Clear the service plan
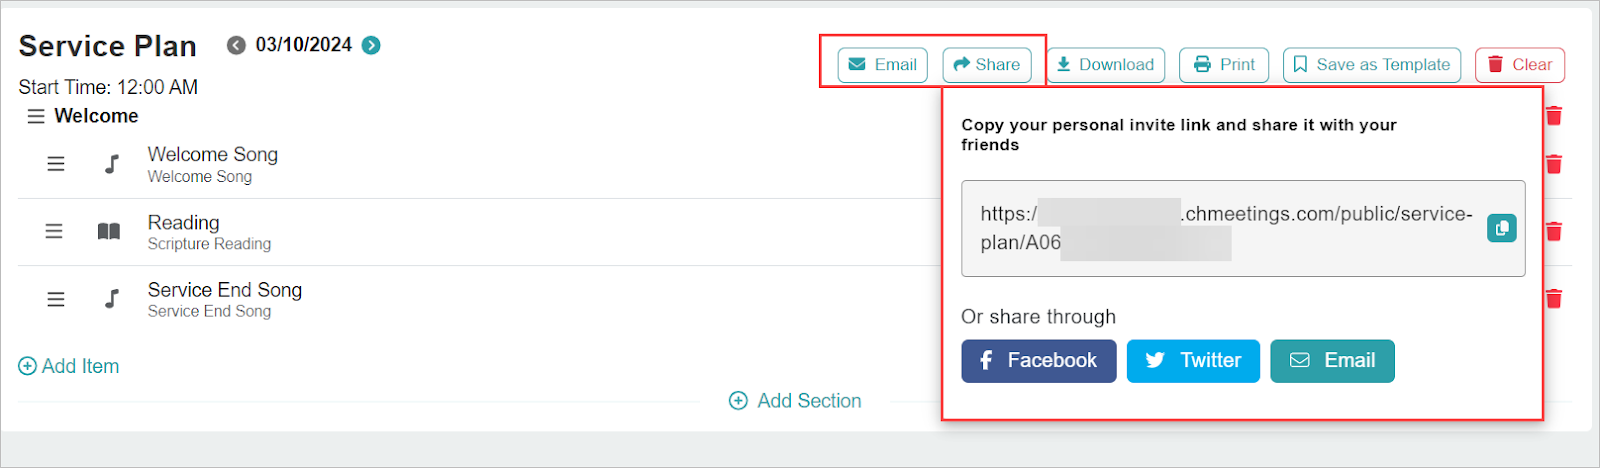 [x=1519, y=65]
